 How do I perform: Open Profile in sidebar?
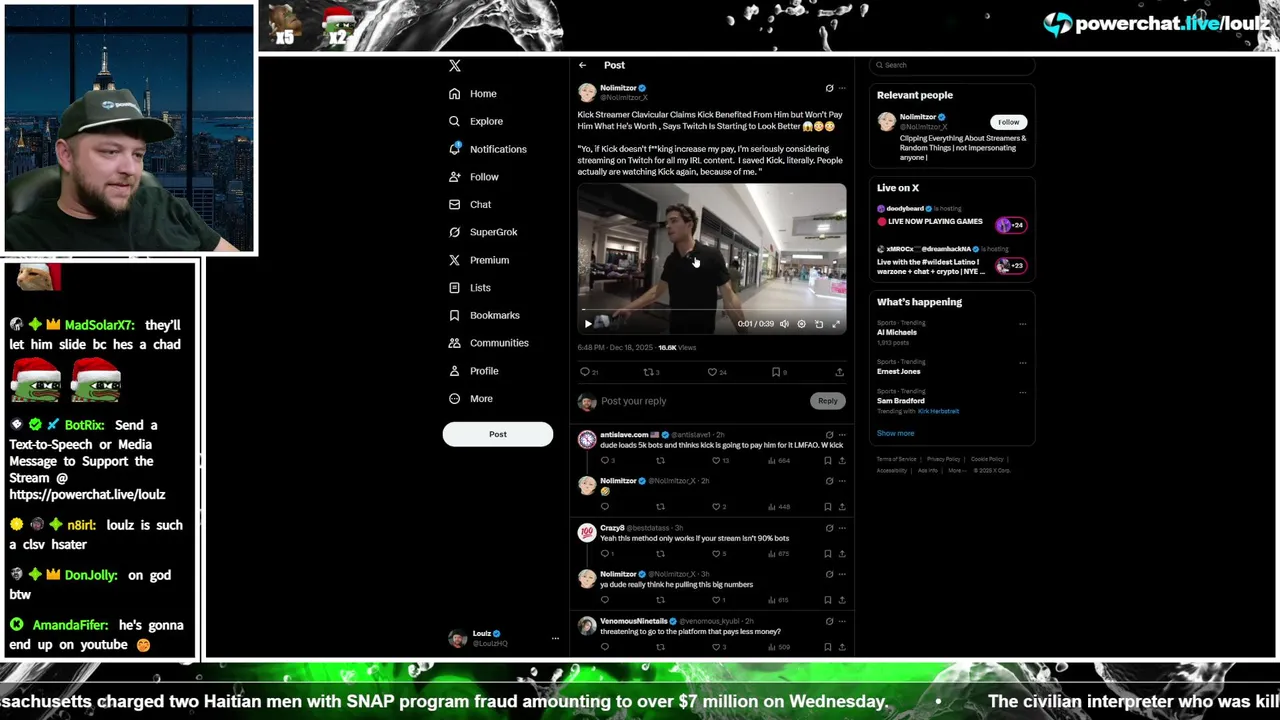point(474,371)
